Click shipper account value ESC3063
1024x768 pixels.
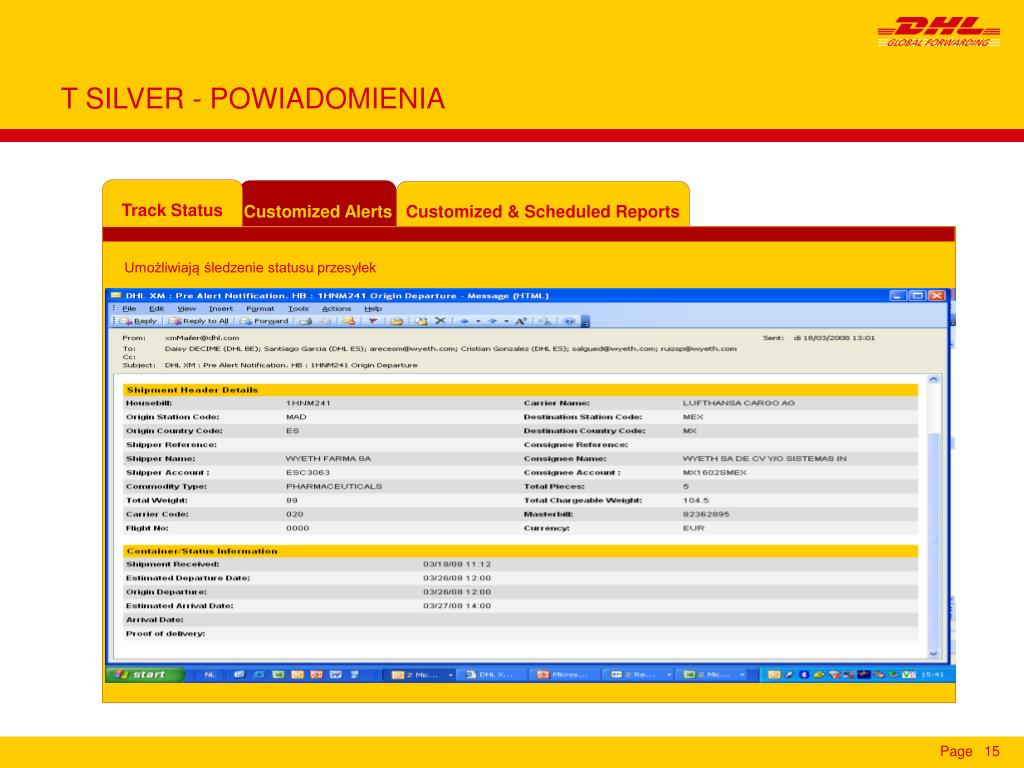(x=308, y=472)
